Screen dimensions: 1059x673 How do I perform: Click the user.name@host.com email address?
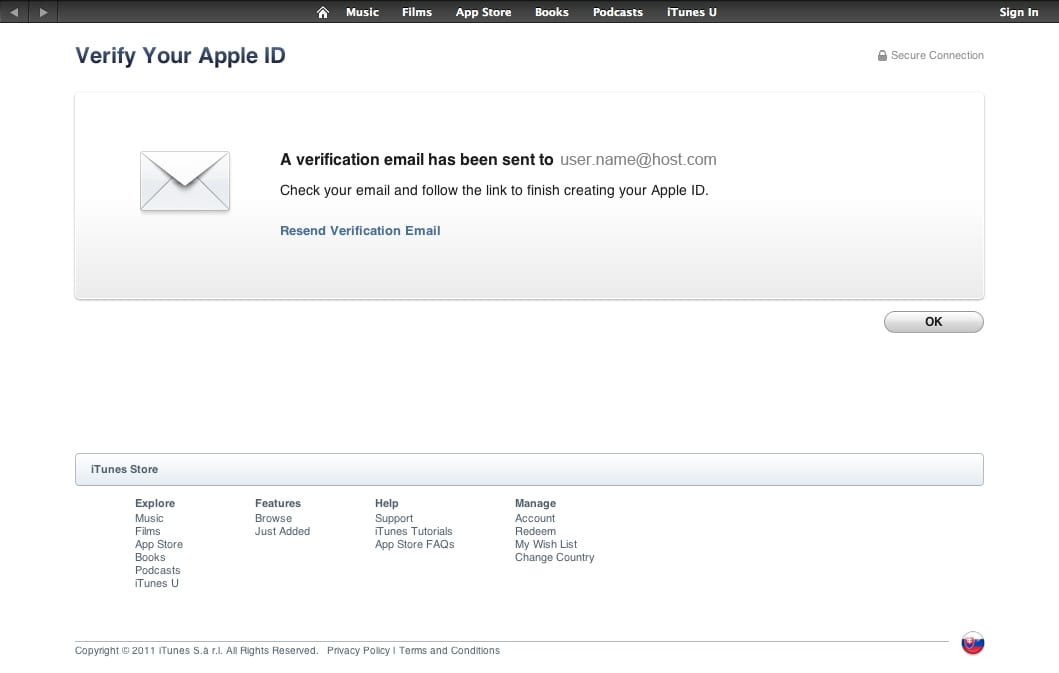pyautogui.click(x=638, y=159)
